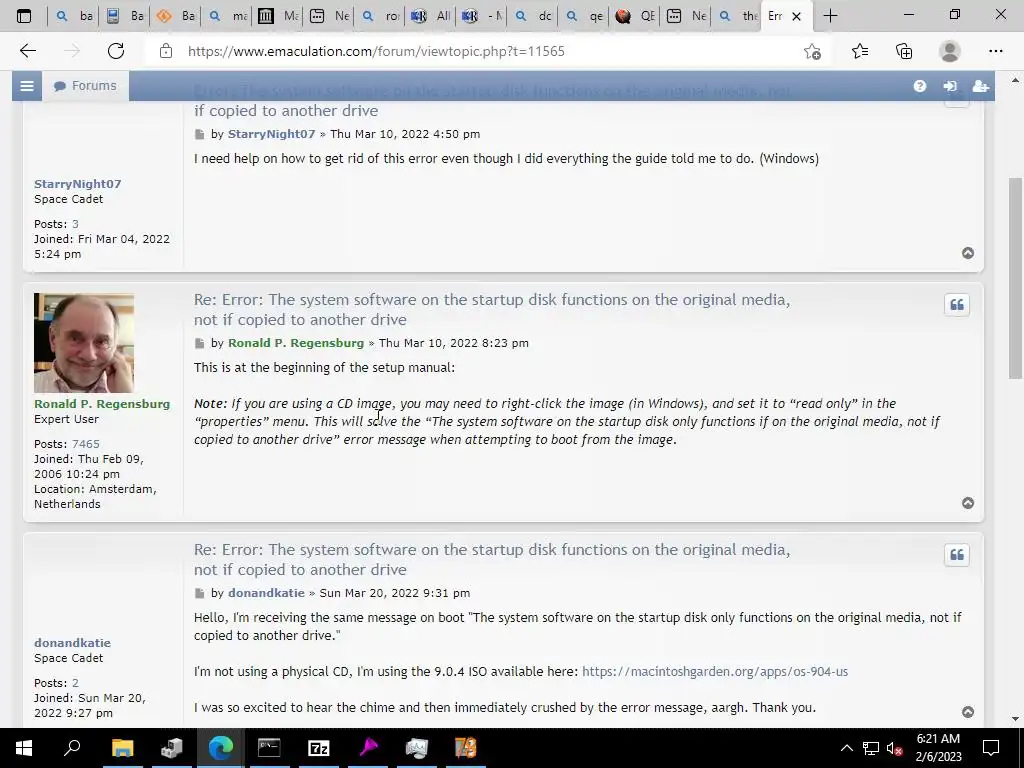Open donandkatie profile in sidebar
The image size is (1024, 768).
72,643
